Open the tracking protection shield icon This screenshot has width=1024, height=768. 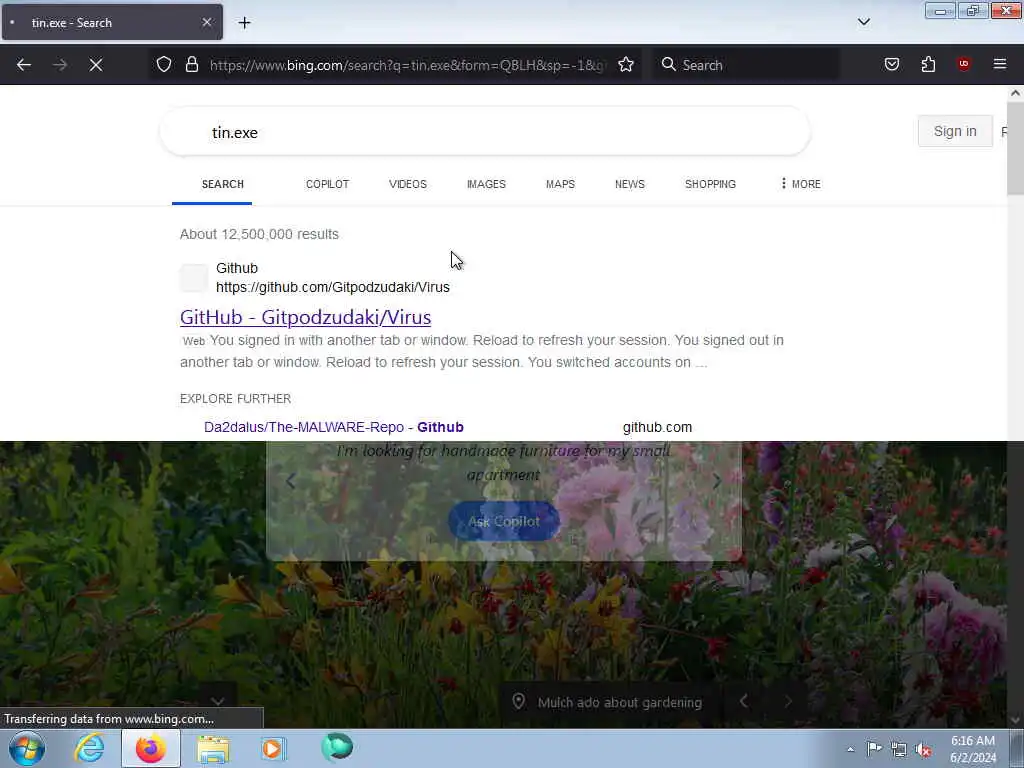click(164, 64)
